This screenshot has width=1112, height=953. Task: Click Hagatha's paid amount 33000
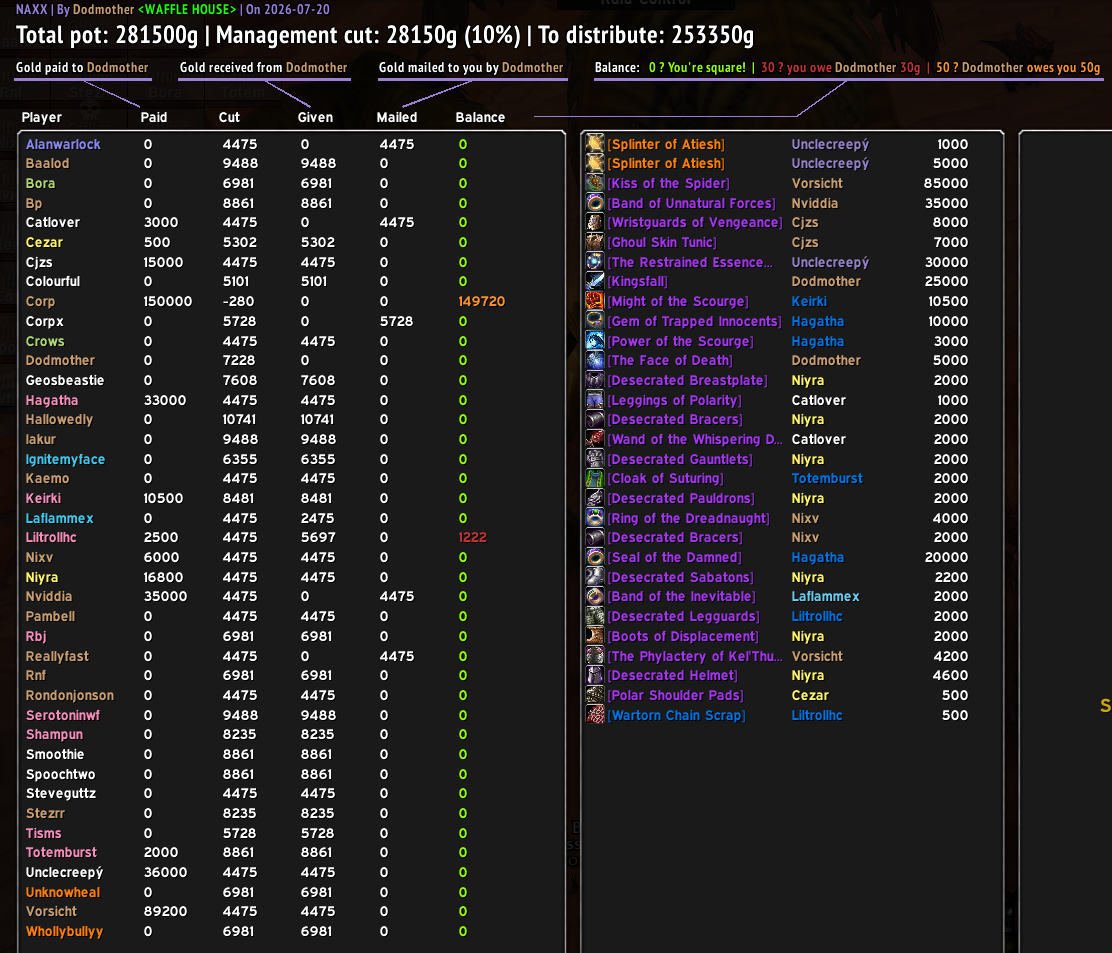tap(165, 400)
